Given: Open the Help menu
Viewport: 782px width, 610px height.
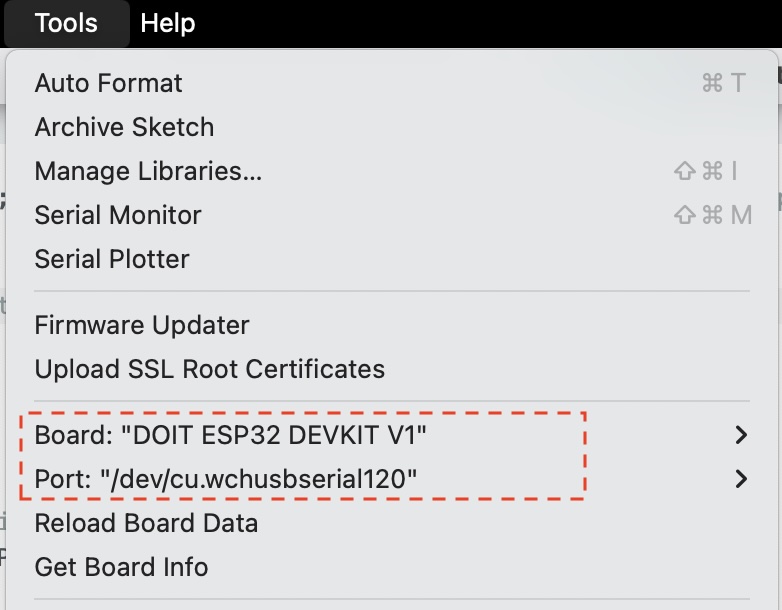Looking at the screenshot, I should click(x=168, y=23).
